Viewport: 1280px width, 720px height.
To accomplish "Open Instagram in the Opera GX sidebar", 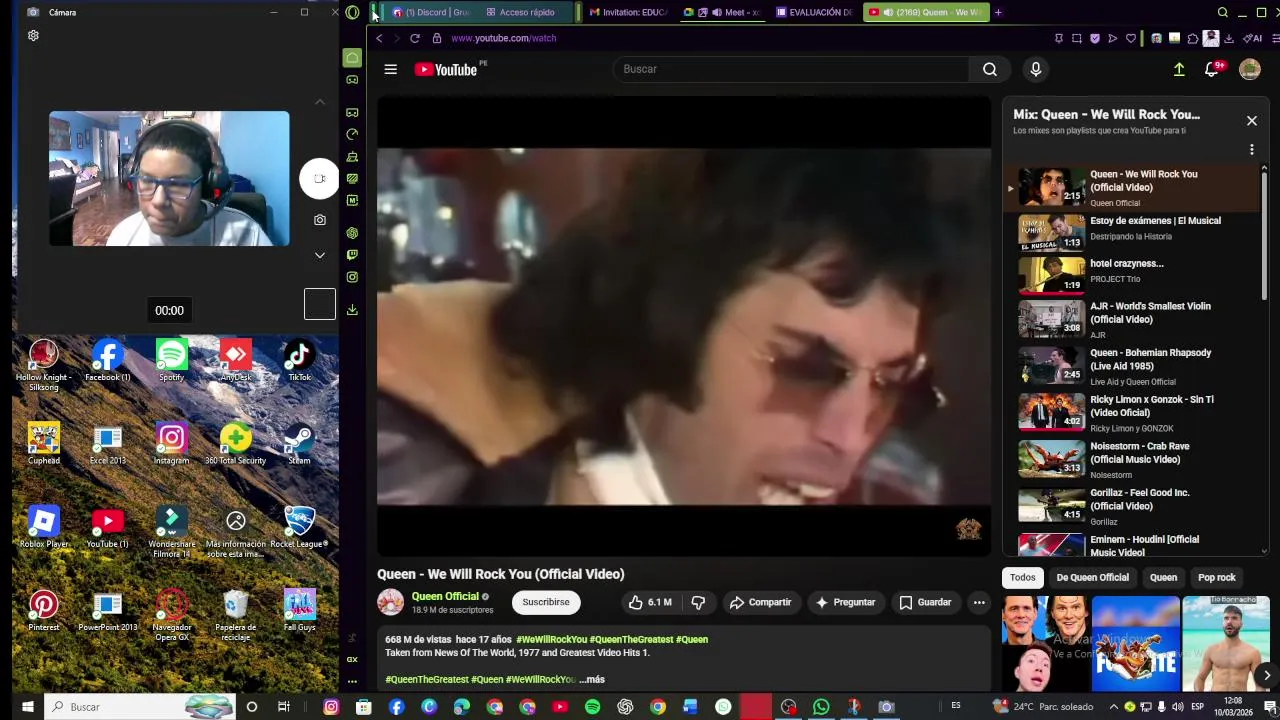I will tap(352, 277).
